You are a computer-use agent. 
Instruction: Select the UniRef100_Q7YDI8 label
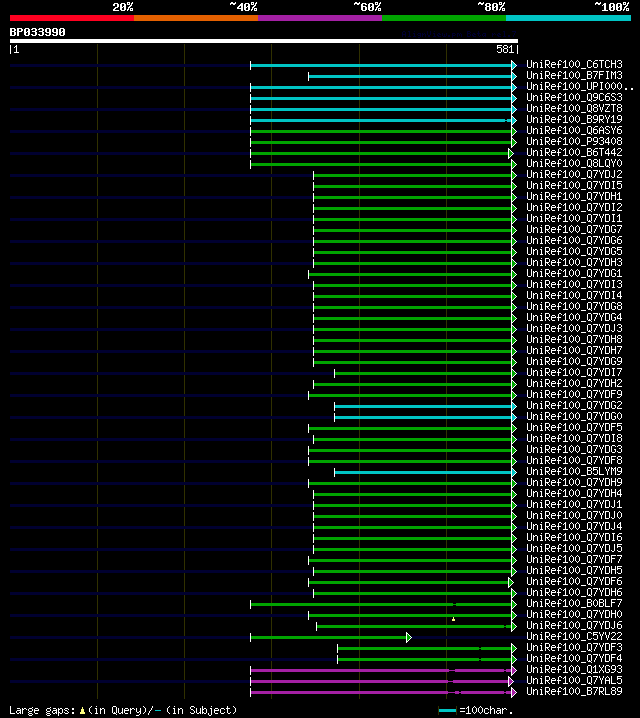[x=574, y=438]
